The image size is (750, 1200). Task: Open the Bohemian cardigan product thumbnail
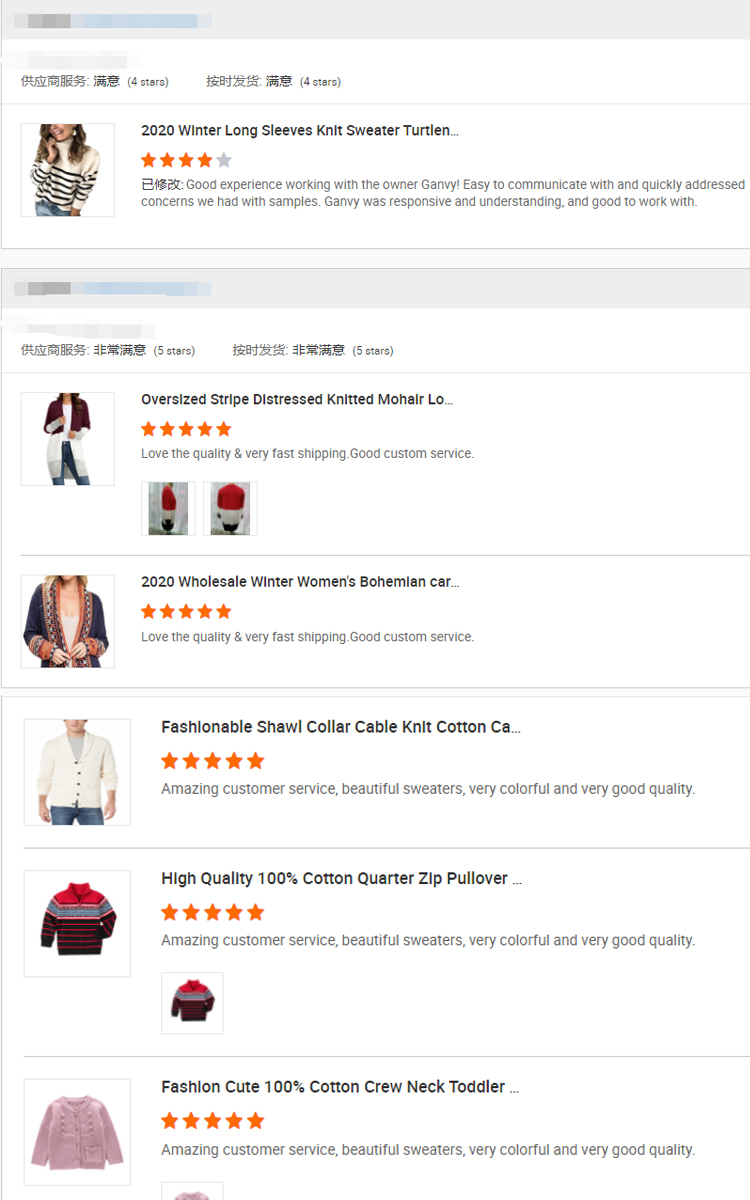click(68, 621)
